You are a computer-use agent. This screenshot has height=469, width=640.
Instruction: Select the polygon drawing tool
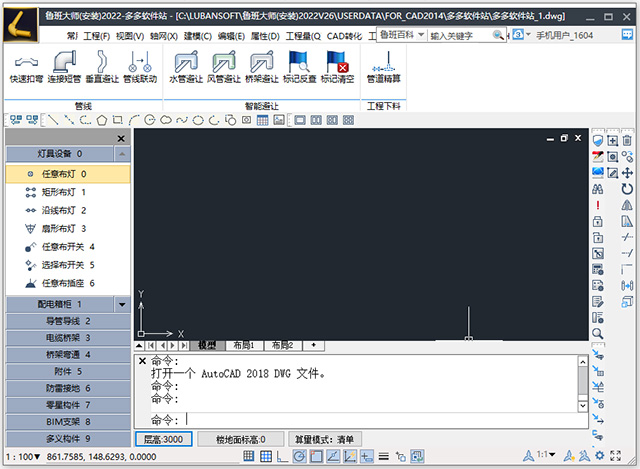tap(102, 120)
